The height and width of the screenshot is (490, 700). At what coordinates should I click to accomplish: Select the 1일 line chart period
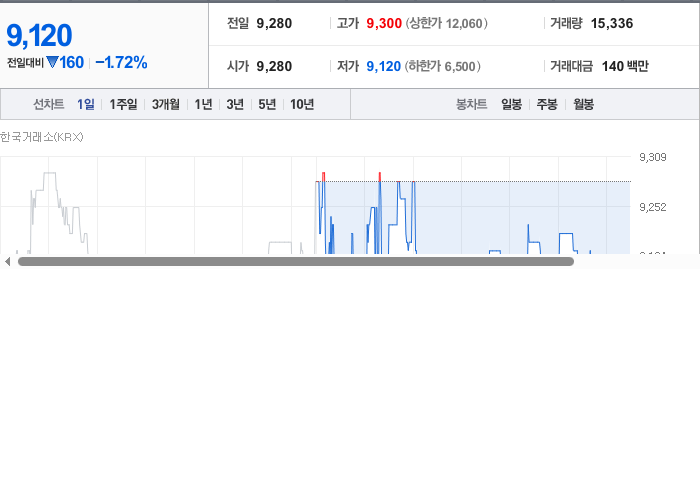click(x=86, y=104)
